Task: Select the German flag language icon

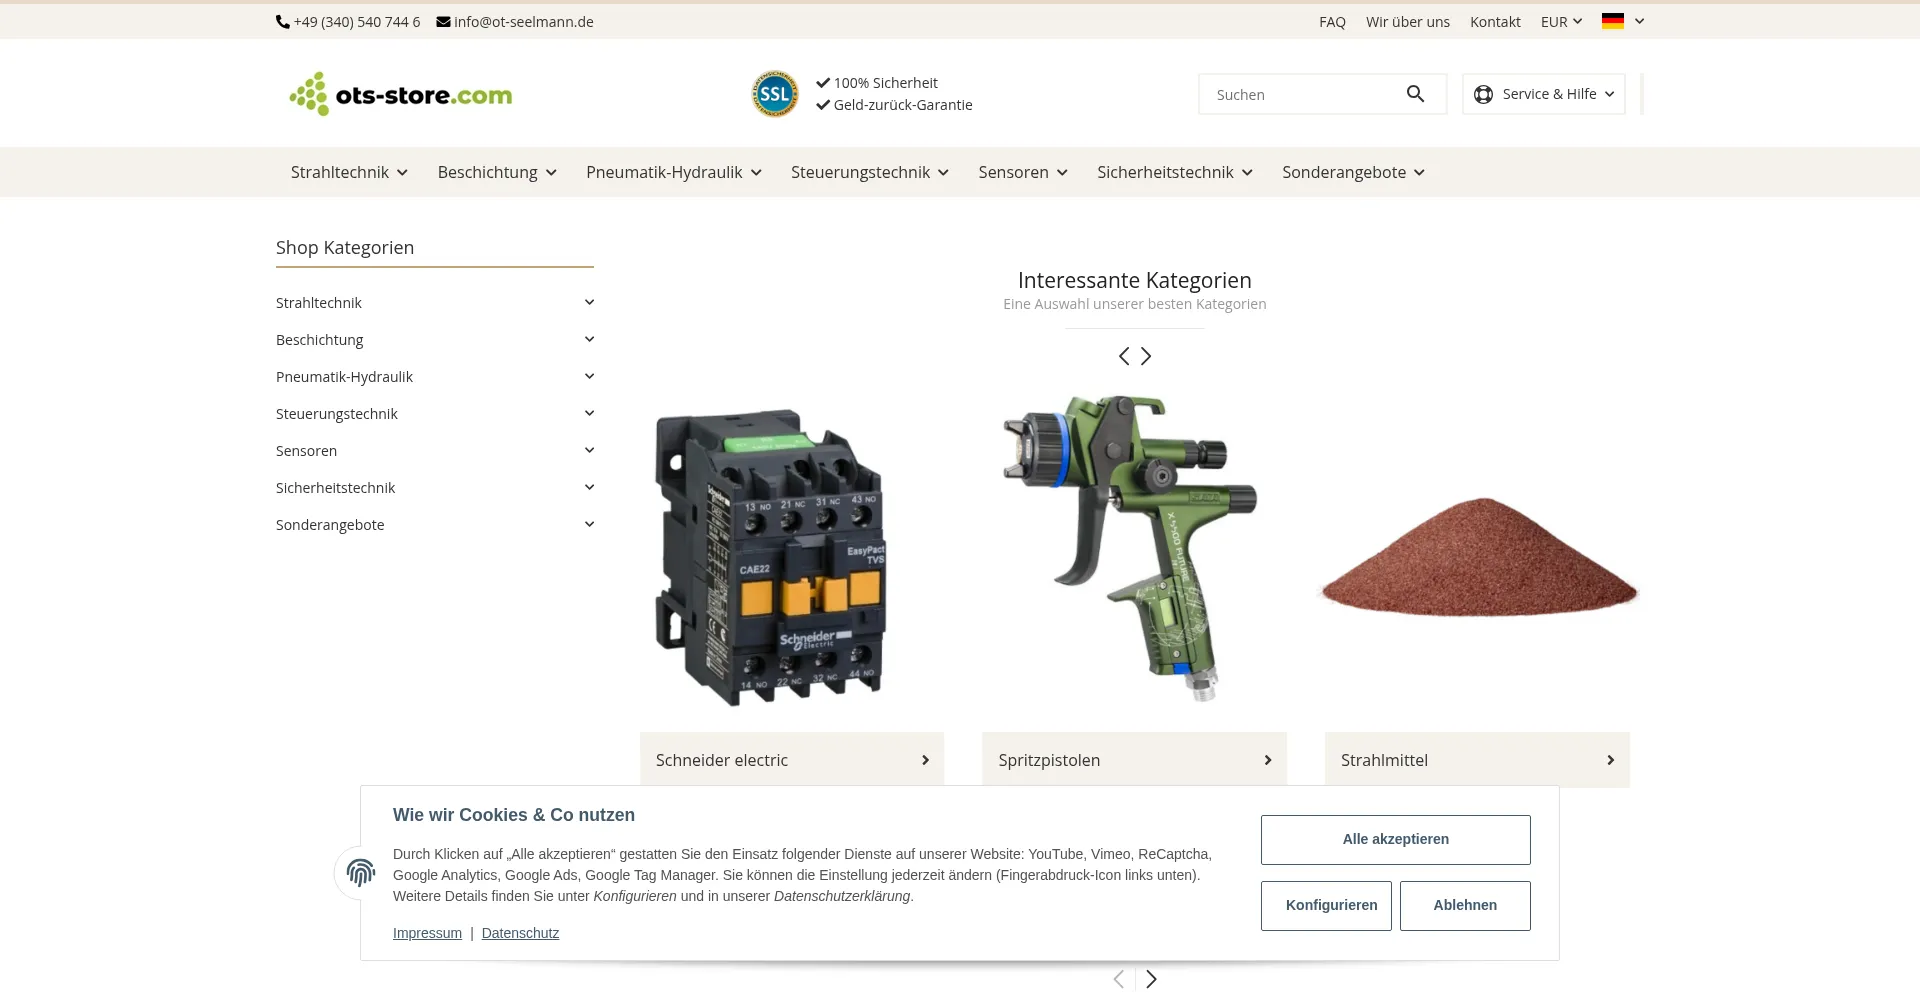Action: pyautogui.click(x=1613, y=21)
